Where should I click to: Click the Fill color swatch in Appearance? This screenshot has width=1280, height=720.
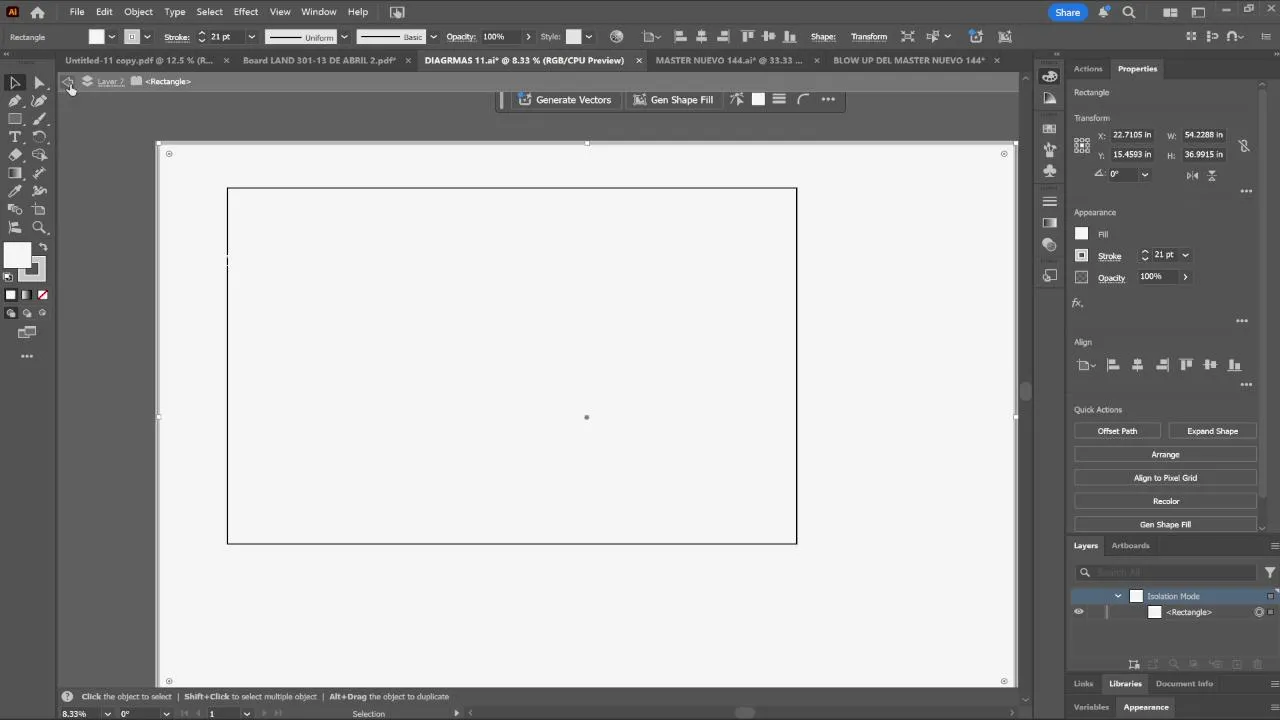(1081, 234)
